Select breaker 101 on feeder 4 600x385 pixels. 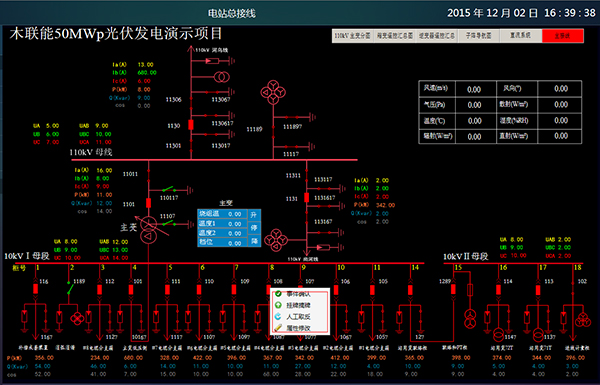(131, 290)
